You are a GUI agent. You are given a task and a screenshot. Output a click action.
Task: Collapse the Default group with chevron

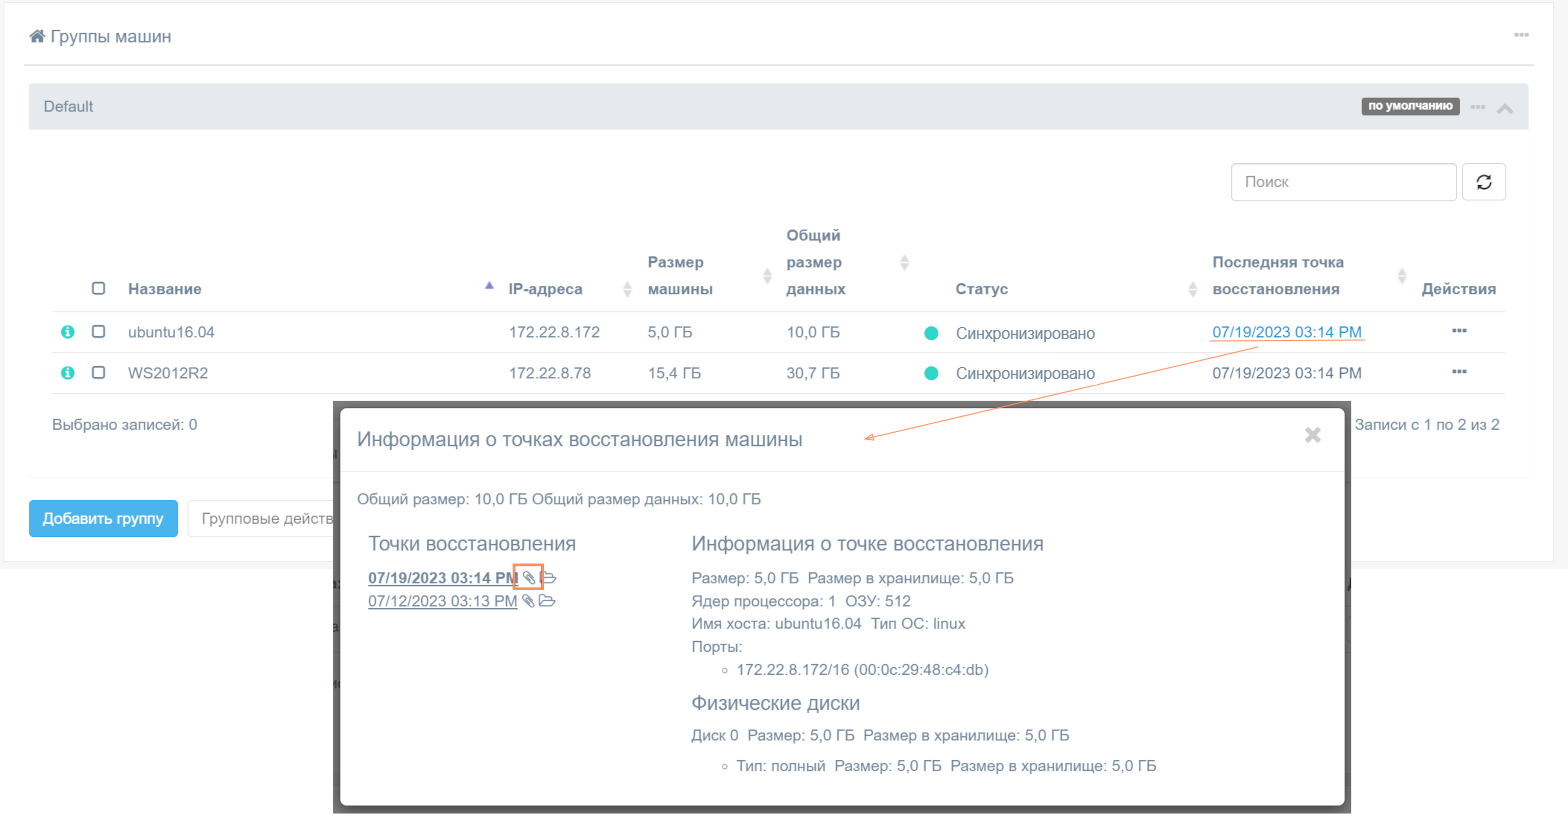tap(1505, 108)
